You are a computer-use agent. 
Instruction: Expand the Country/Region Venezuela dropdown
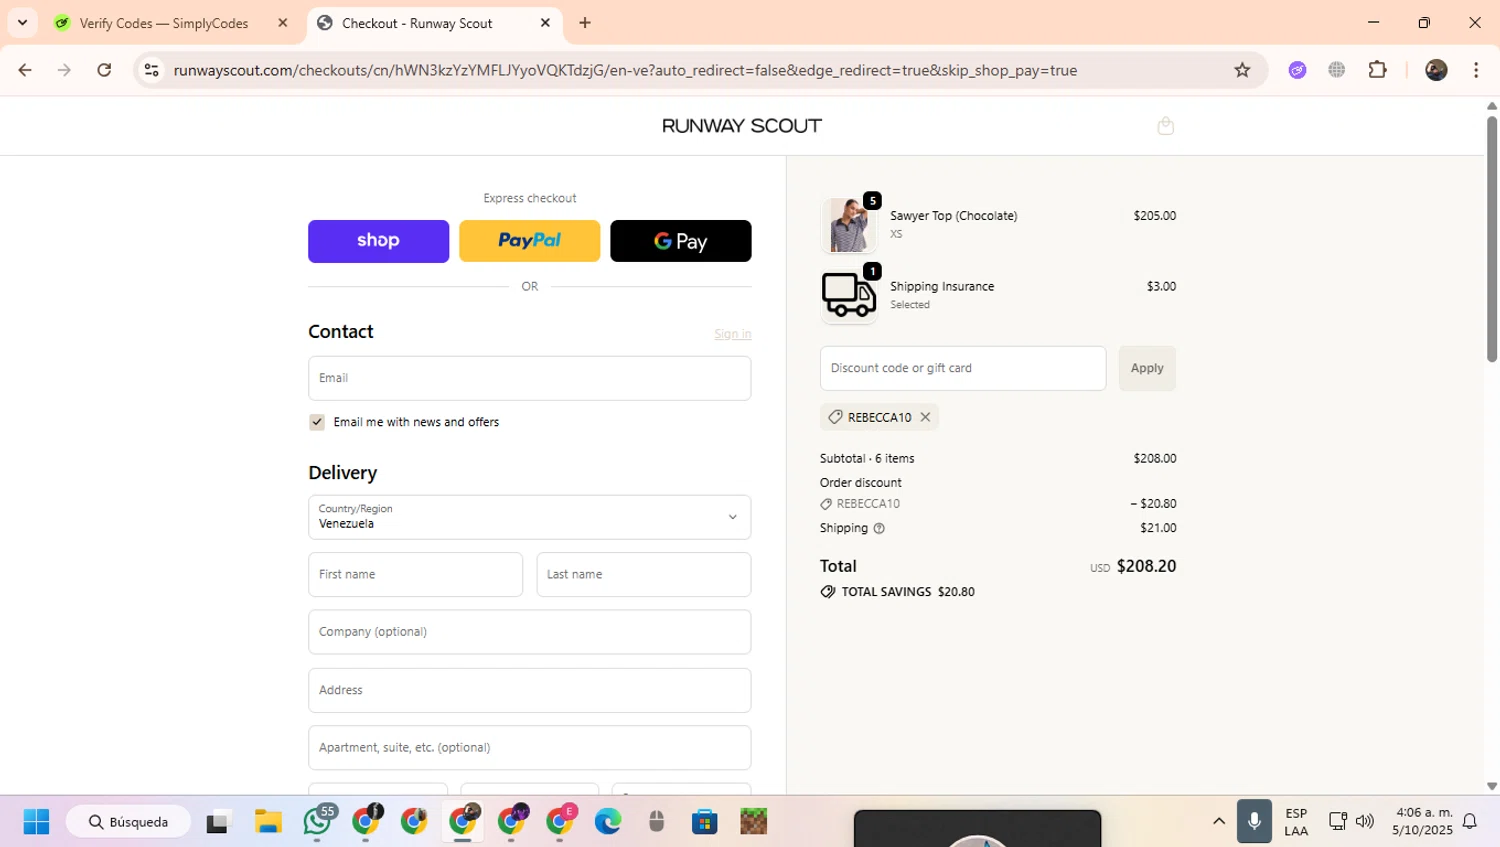coord(529,517)
